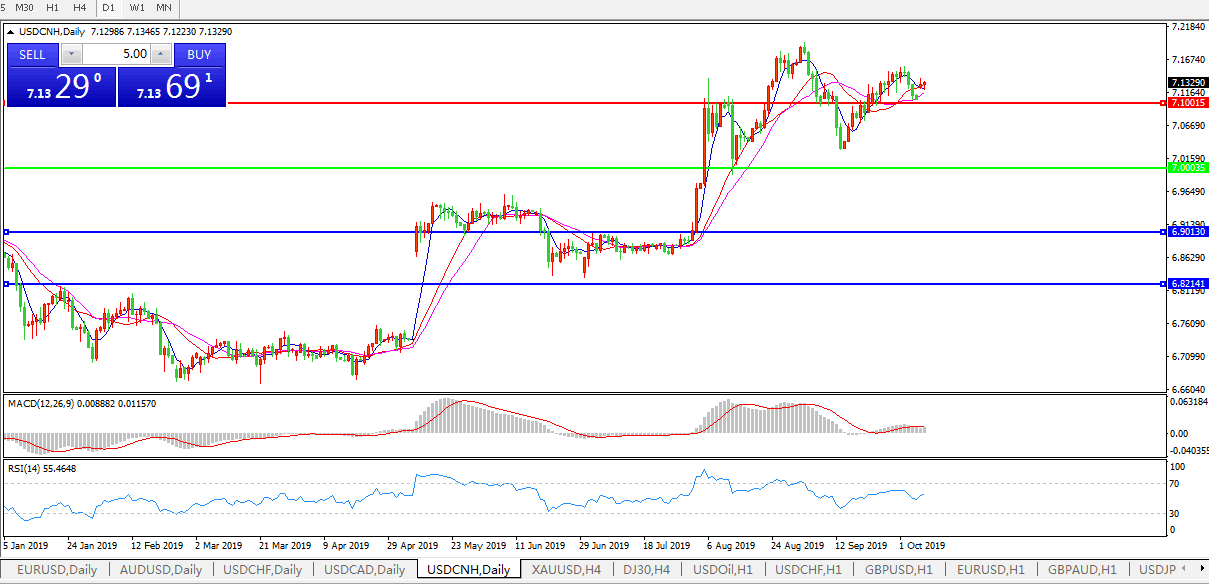The image size is (1209, 584).
Task: Switch to the XAUUSD,H4 chart tab
Action: pos(566,569)
